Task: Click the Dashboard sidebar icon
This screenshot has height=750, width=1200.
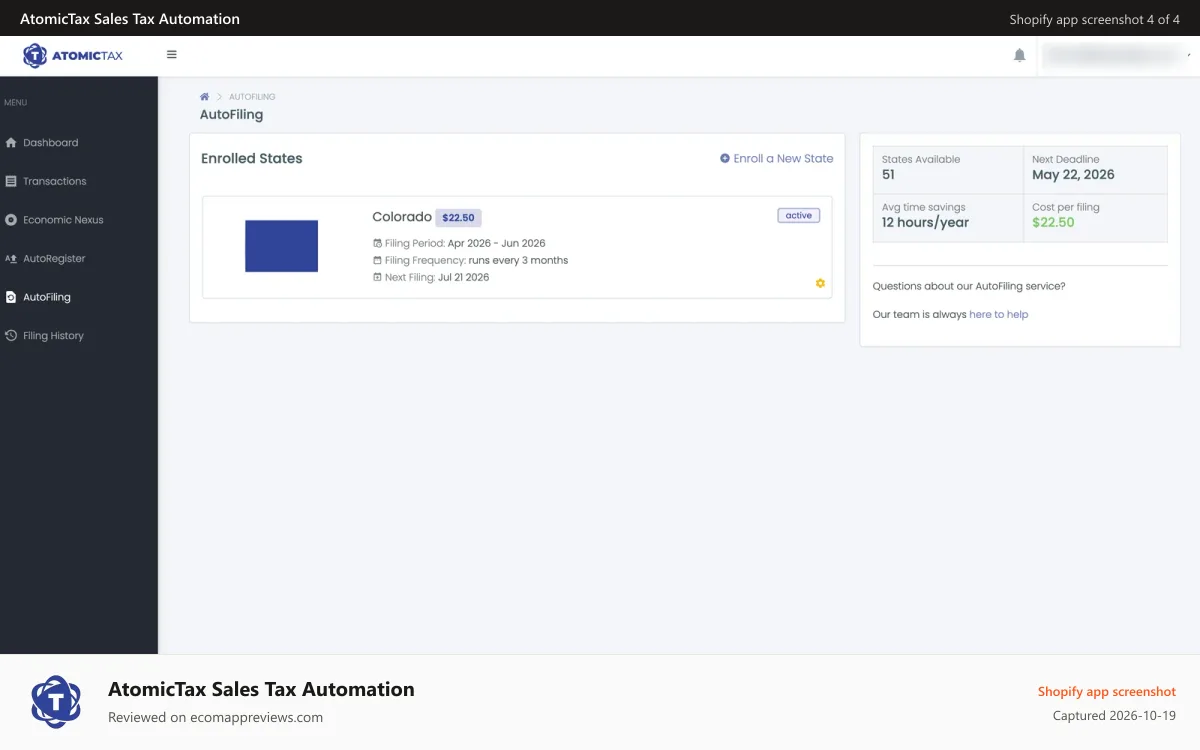Action: (x=11, y=143)
